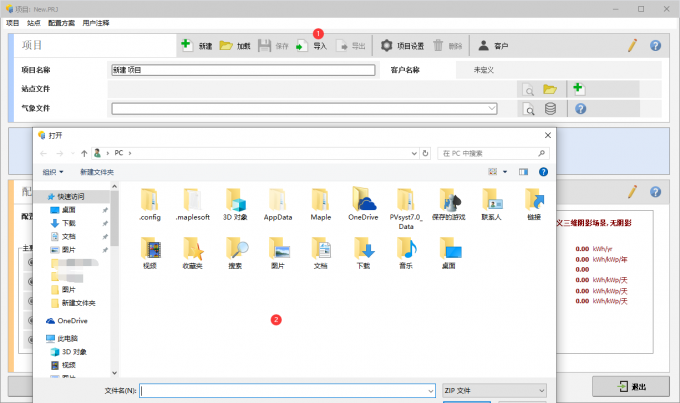Click OneDrive in the navigation sidebar
Screen dimensions: 680x403
72,321
